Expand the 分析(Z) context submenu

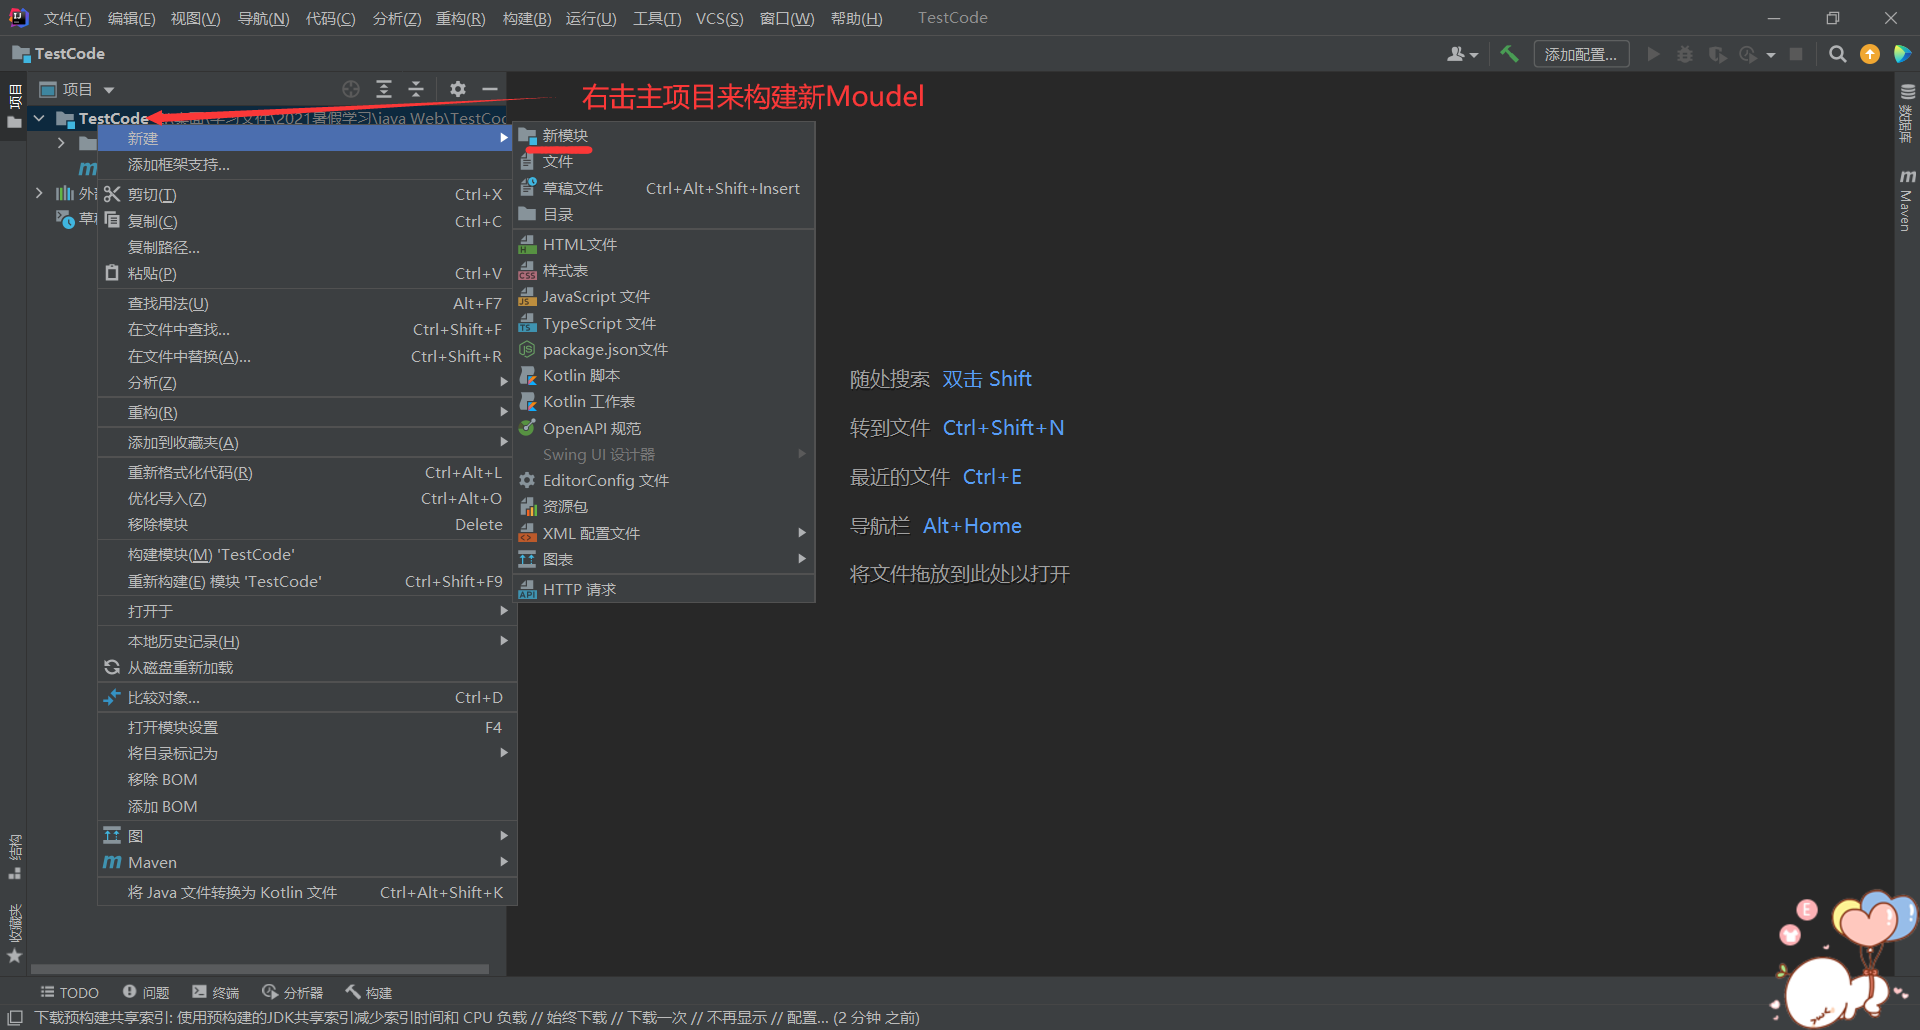coord(307,382)
